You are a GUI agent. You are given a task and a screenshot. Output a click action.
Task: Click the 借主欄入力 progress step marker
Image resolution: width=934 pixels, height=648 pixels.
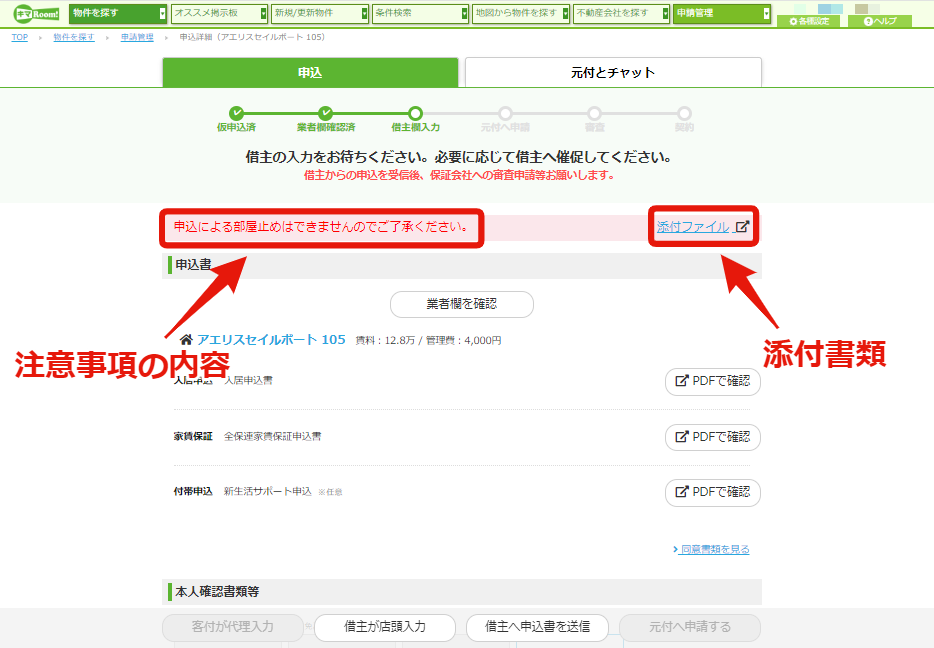pyautogui.click(x=415, y=113)
